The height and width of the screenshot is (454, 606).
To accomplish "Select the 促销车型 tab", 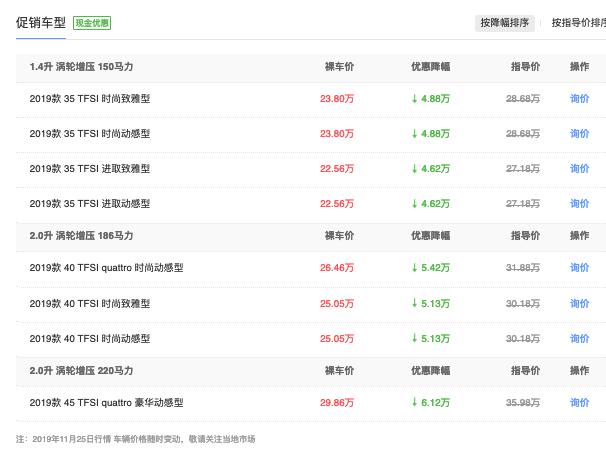I will (41, 23).
